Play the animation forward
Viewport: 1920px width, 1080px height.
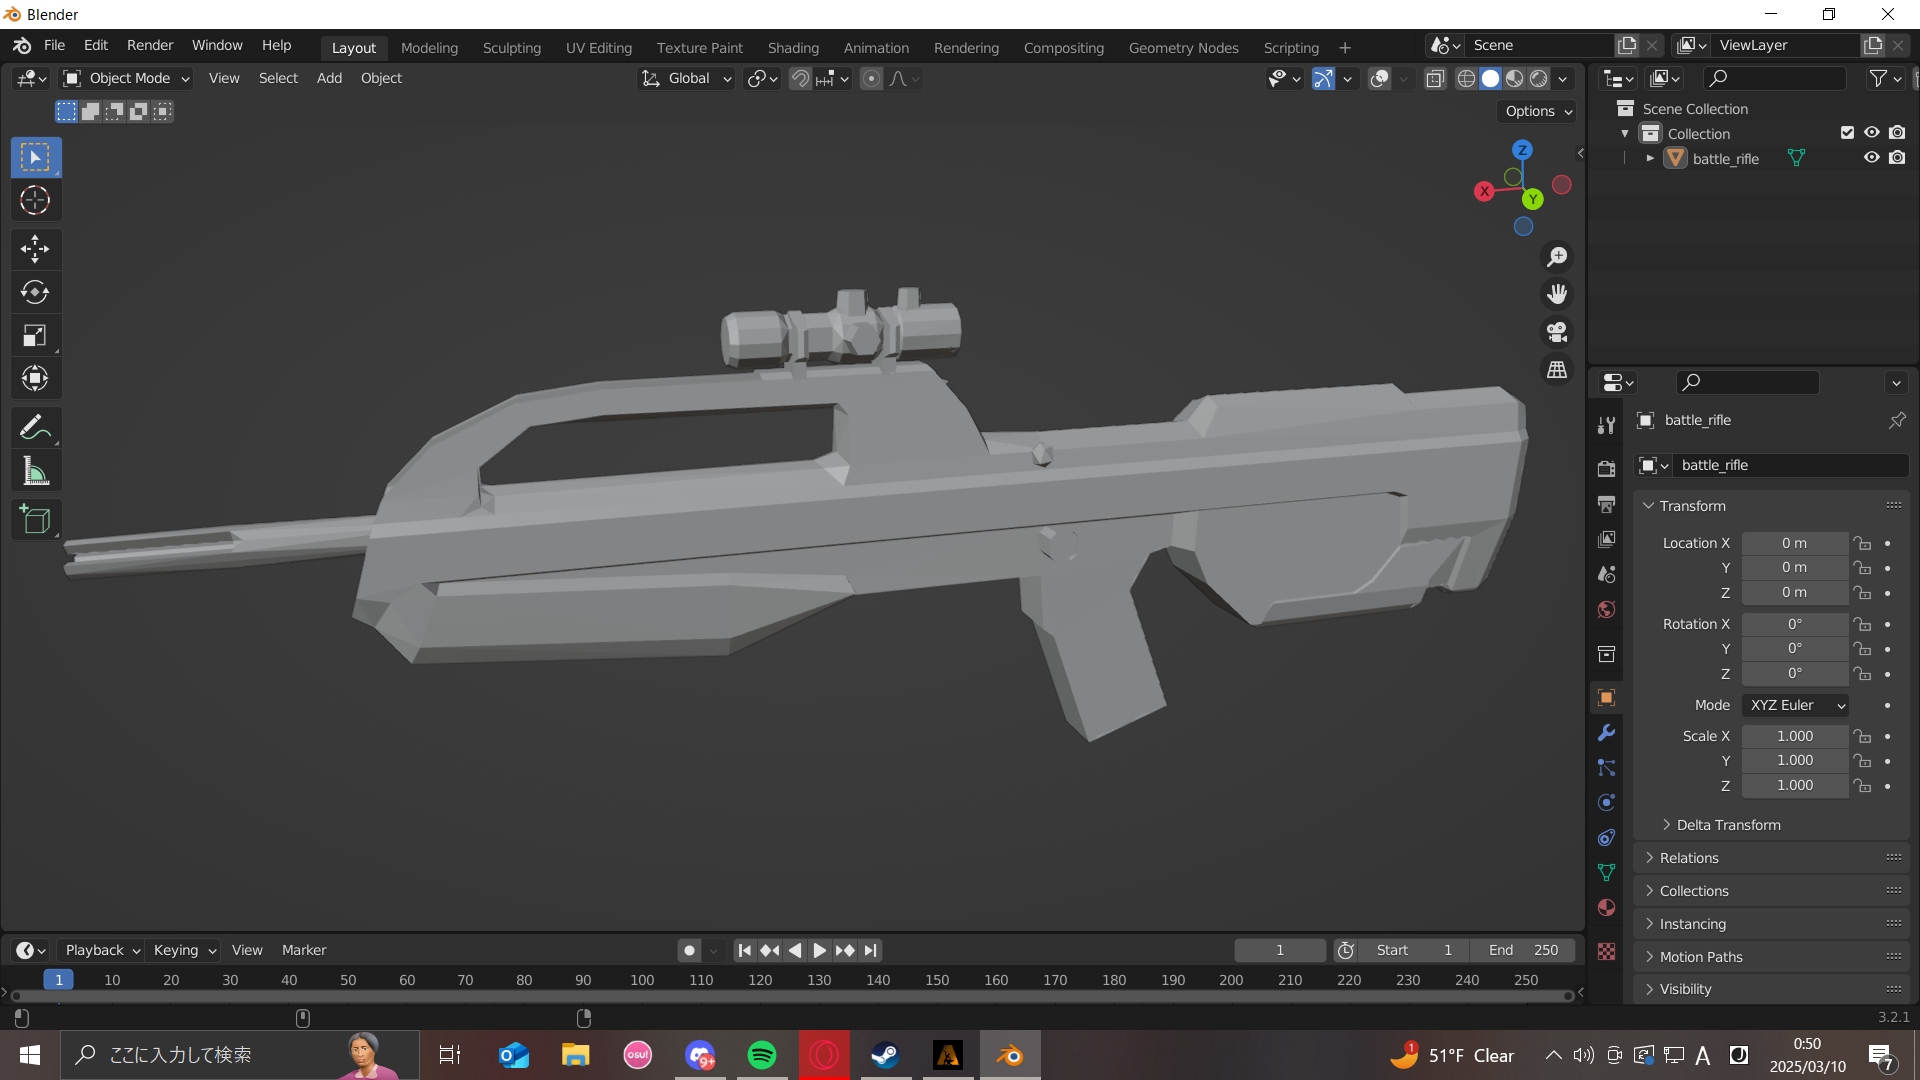point(819,950)
